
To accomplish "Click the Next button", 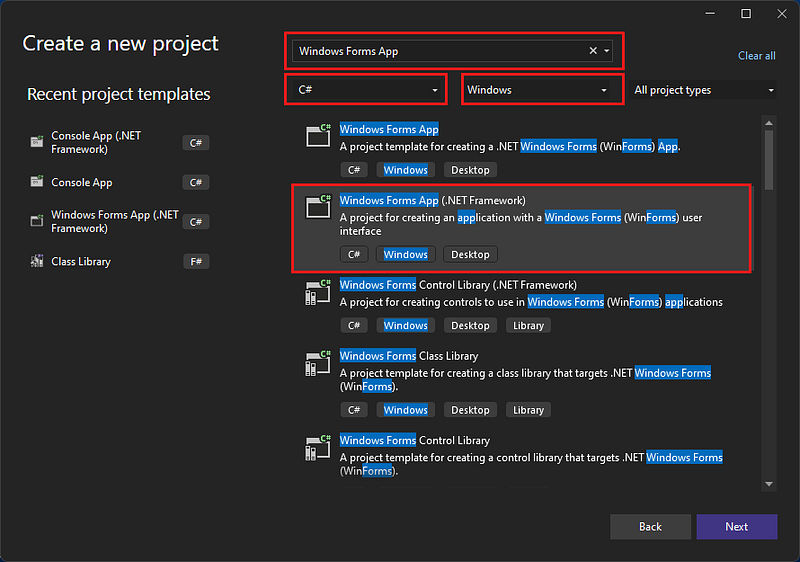I will (x=737, y=526).
